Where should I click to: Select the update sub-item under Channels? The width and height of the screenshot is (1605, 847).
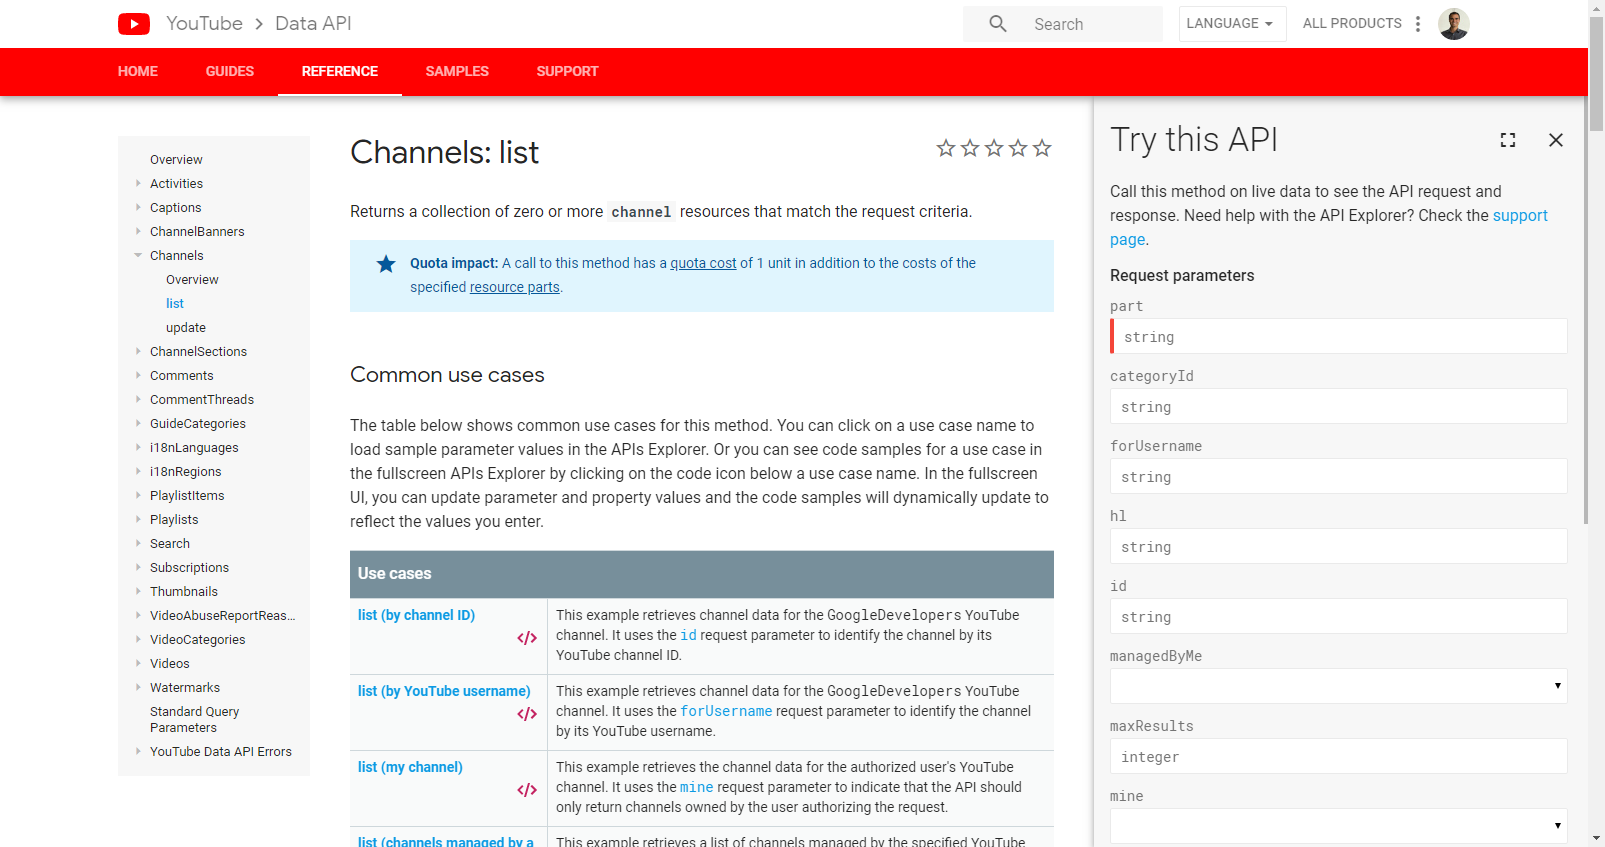[186, 328]
